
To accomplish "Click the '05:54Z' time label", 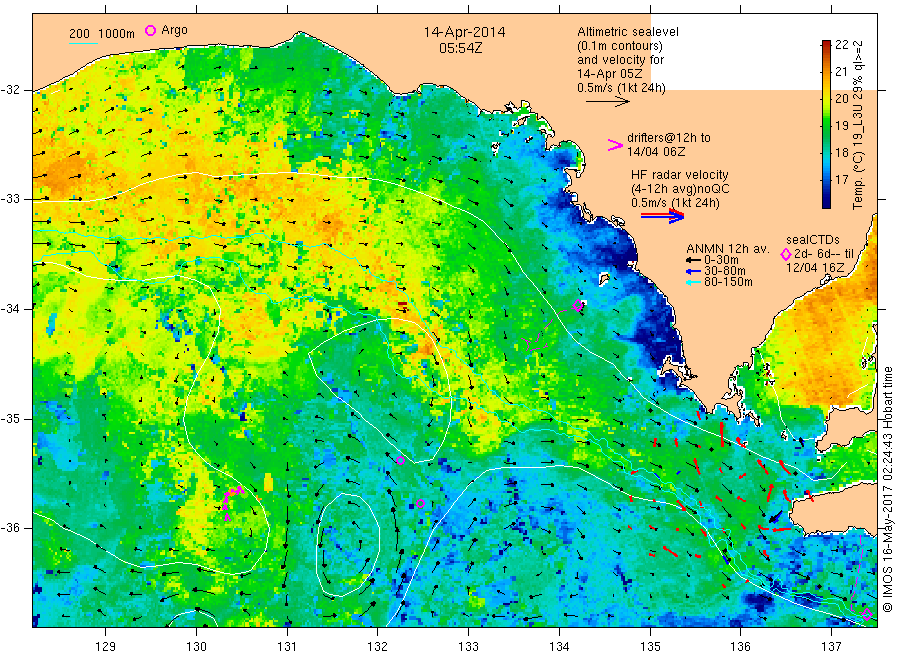I will pos(461,48).
